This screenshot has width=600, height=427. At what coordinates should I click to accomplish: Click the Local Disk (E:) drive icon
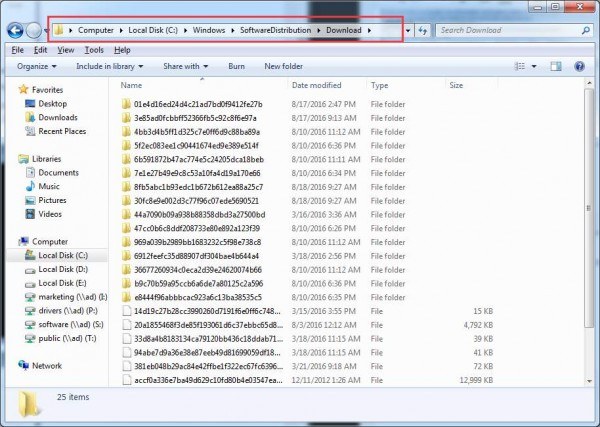pyautogui.click(x=30, y=284)
